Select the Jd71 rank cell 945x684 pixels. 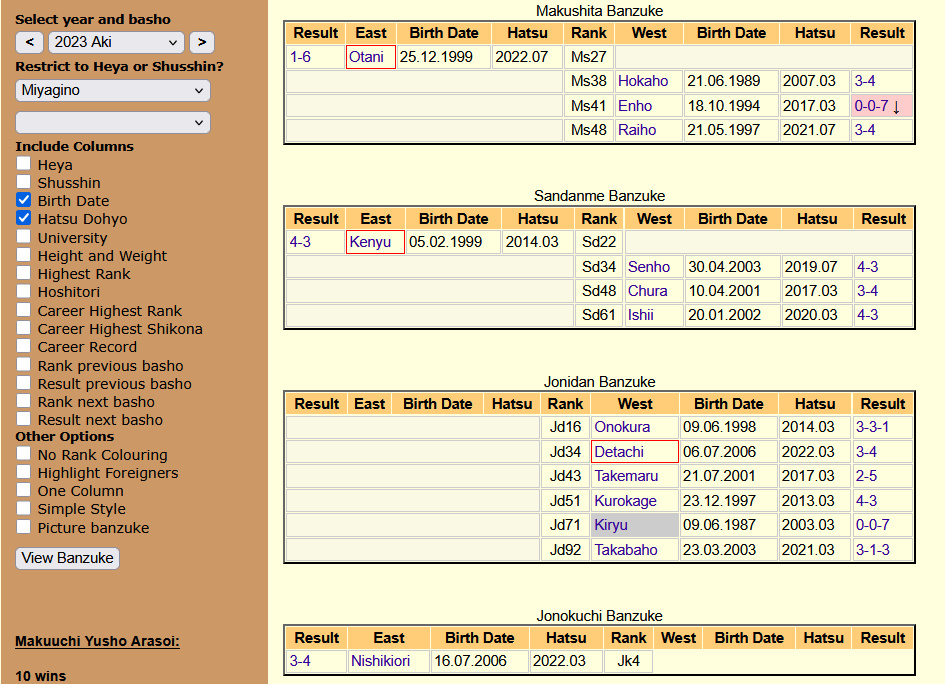click(x=565, y=525)
